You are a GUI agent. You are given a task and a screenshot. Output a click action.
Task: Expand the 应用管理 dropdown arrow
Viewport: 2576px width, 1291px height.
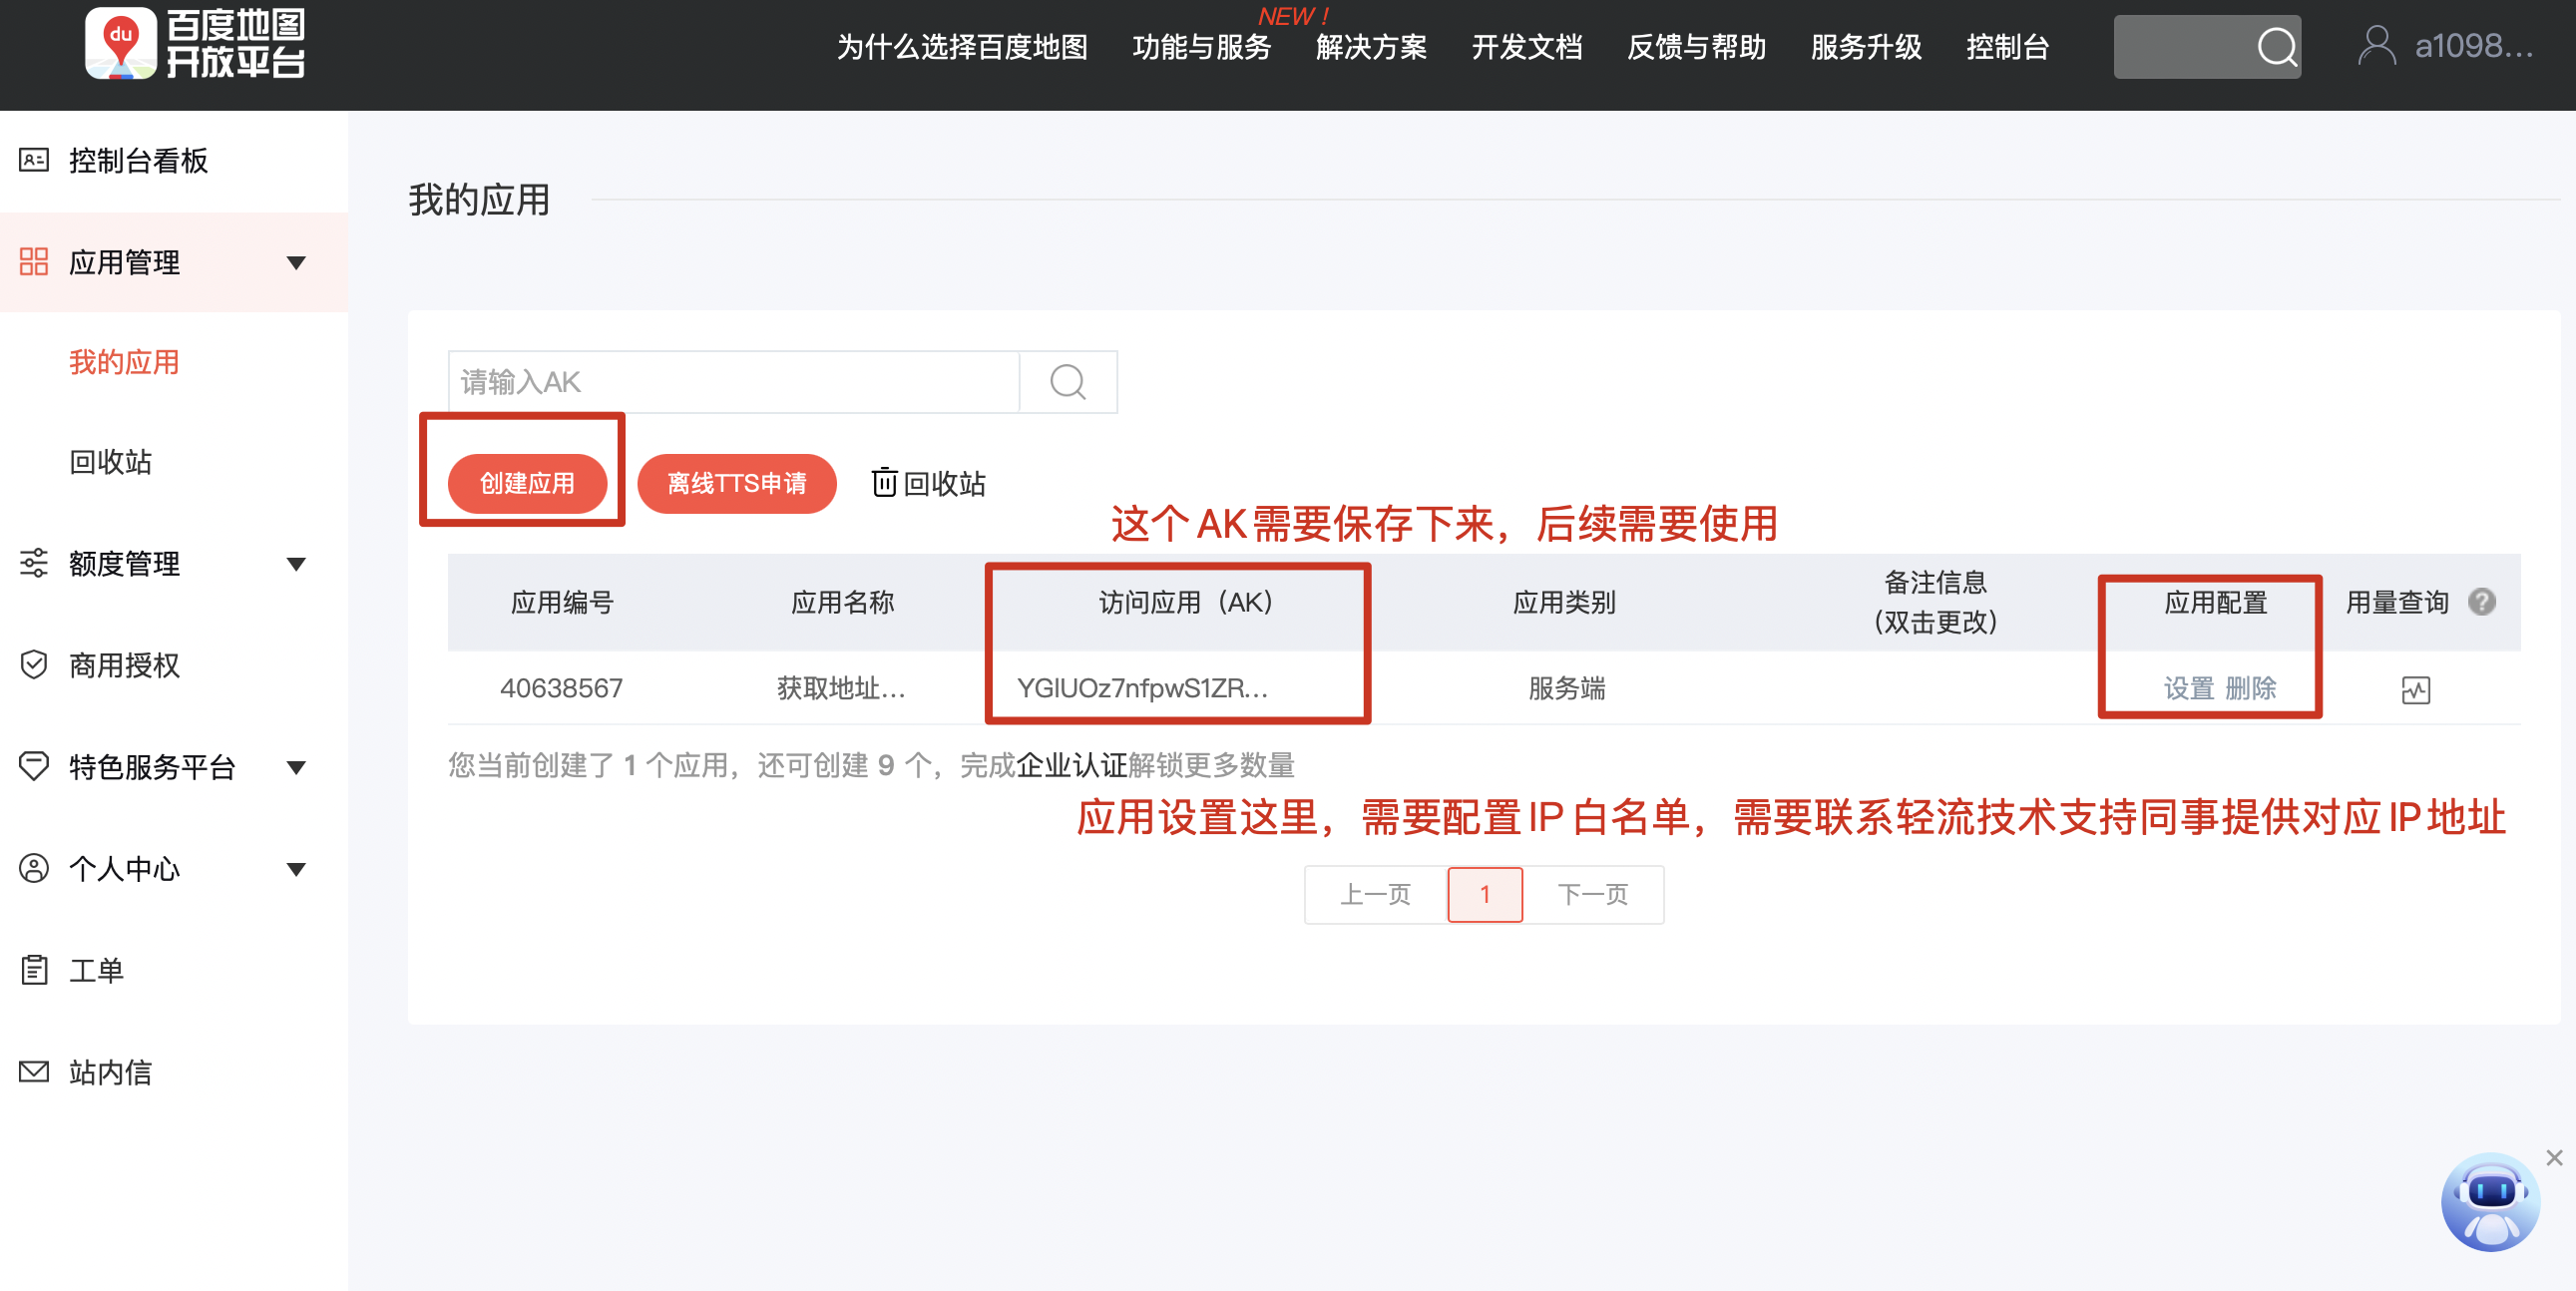[296, 263]
